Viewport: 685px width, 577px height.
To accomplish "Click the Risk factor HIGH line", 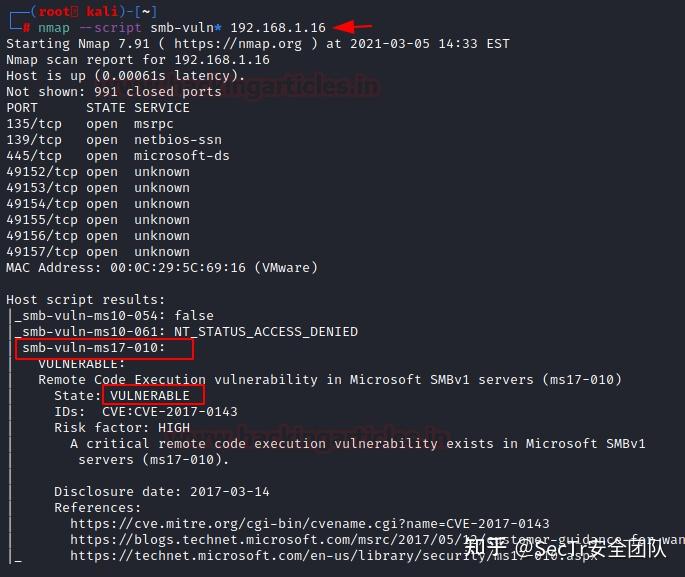I will (121, 428).
